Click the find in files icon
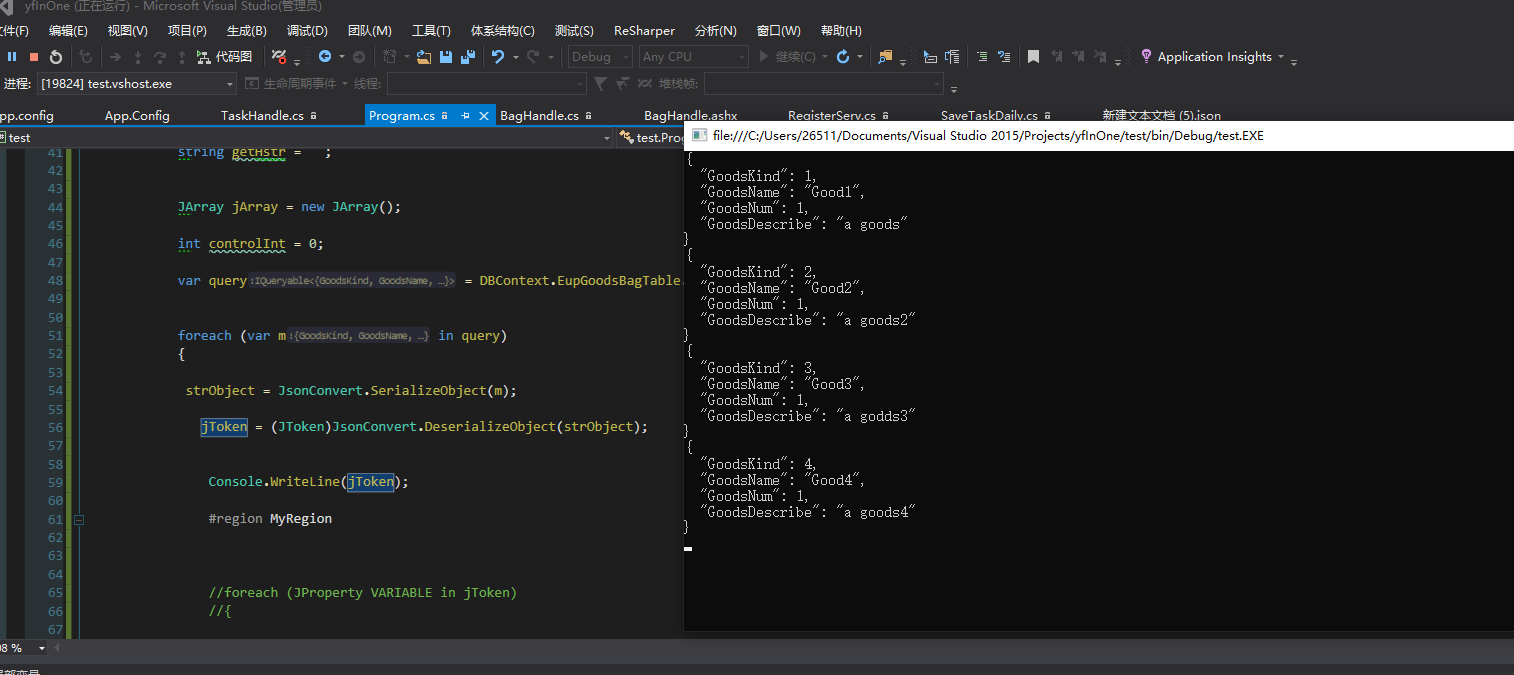This screenshot has height=675, width=1514. 885,57
